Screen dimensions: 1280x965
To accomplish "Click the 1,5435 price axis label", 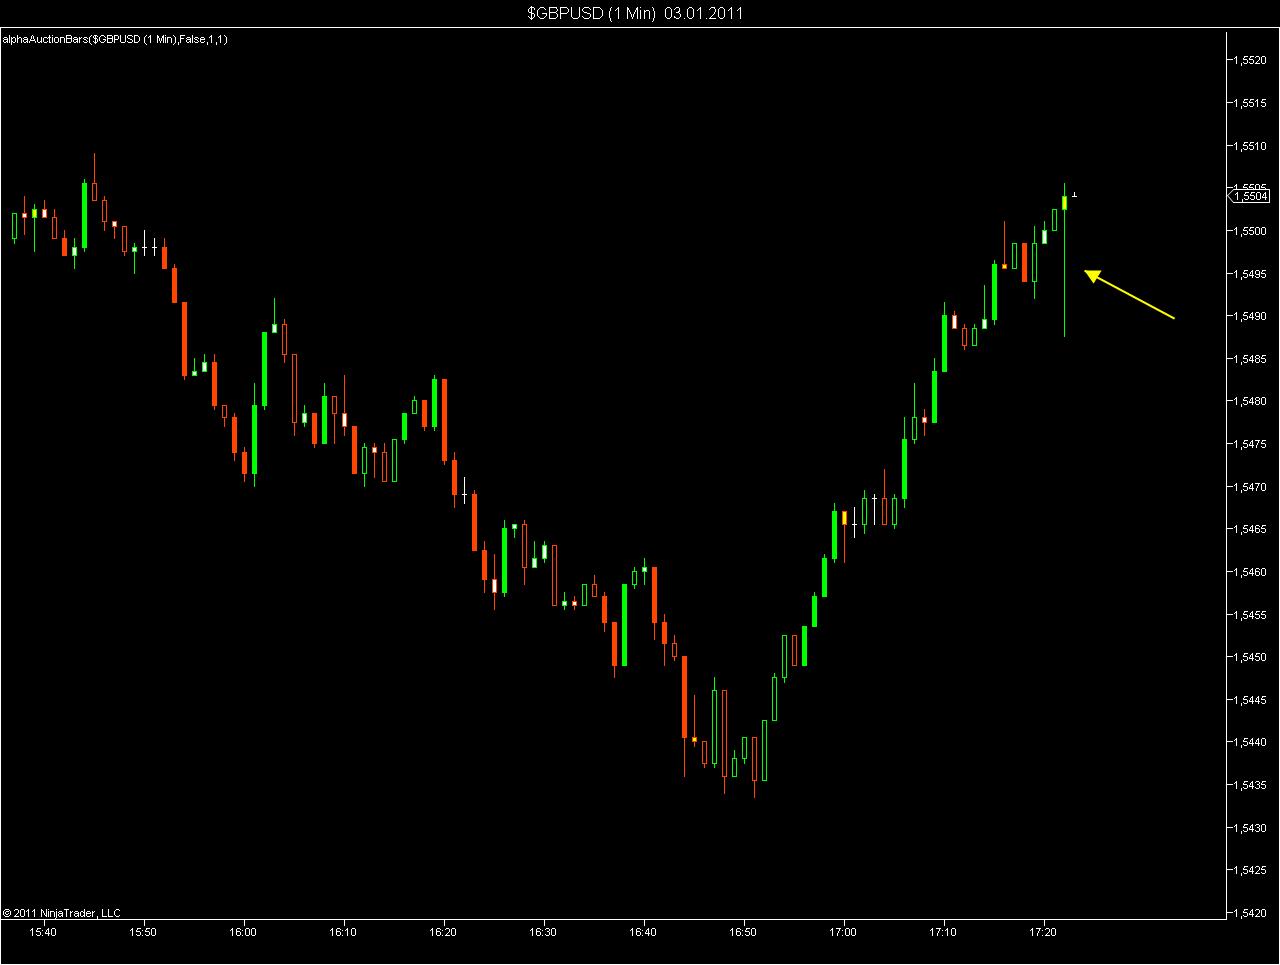I will [x=1251, y=785].
